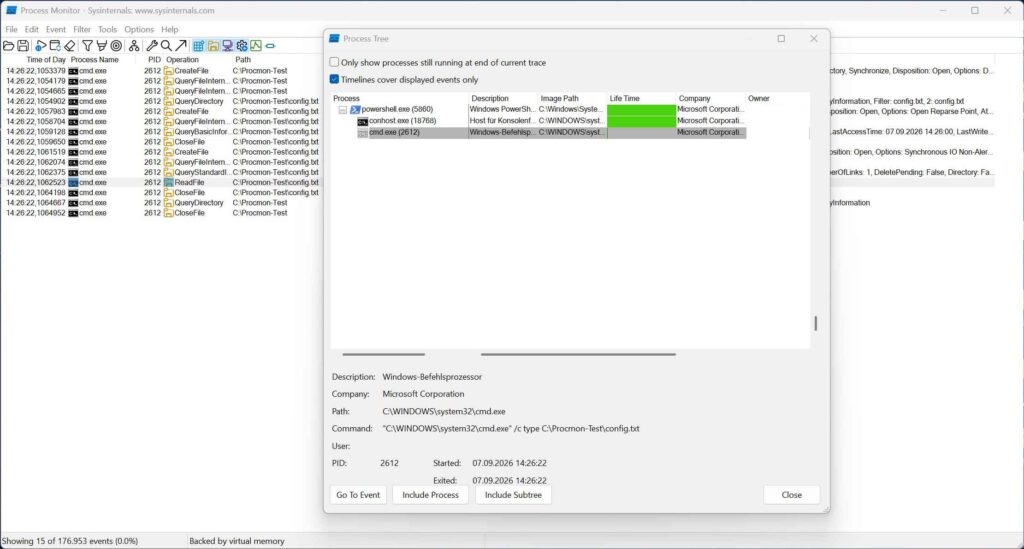
Task: Click the Include Subtree button
Action: 513,495
